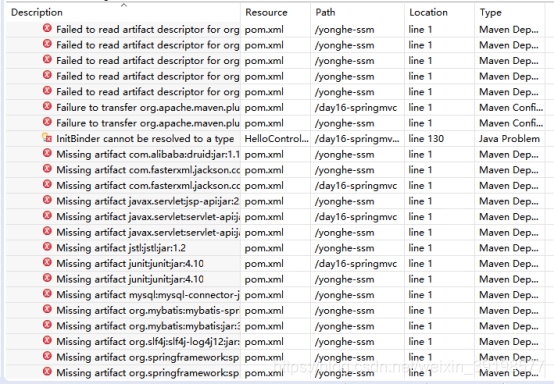Select 'Missing artifact org.slf4j:slf4j-log4j12' description
554x385 pixels.
148,342
